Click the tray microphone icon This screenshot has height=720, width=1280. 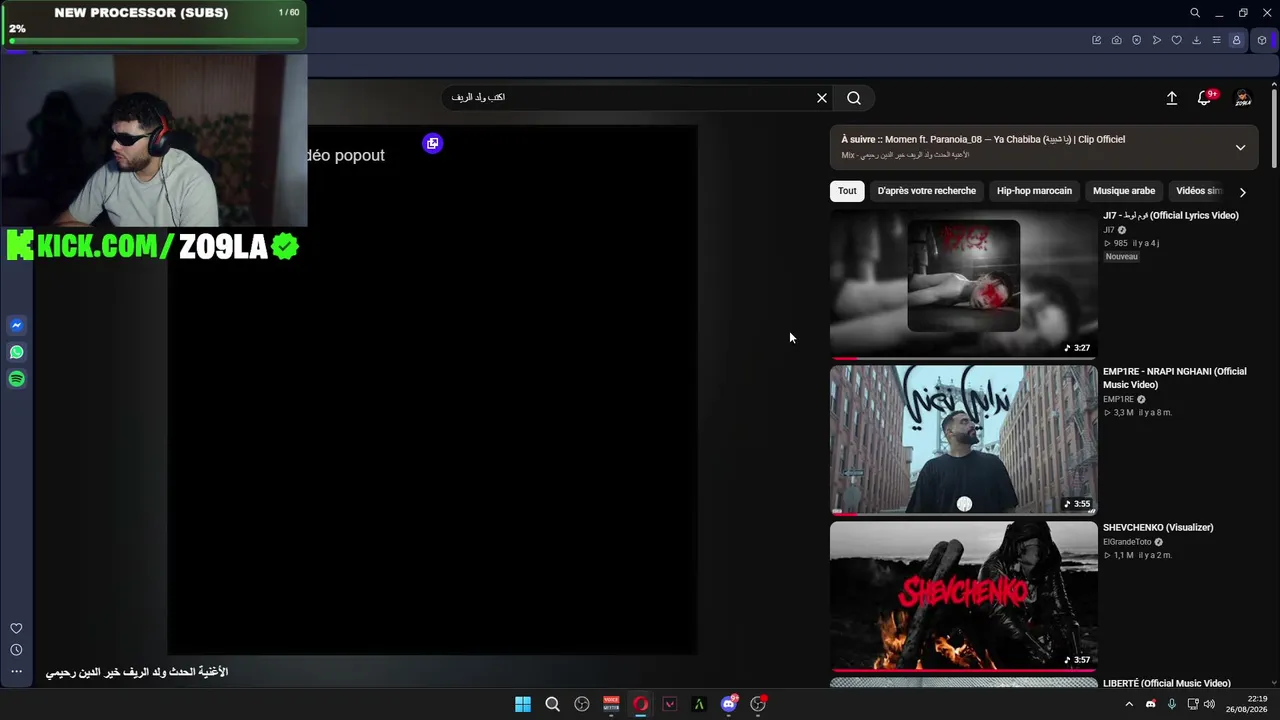pos(1171,704)
